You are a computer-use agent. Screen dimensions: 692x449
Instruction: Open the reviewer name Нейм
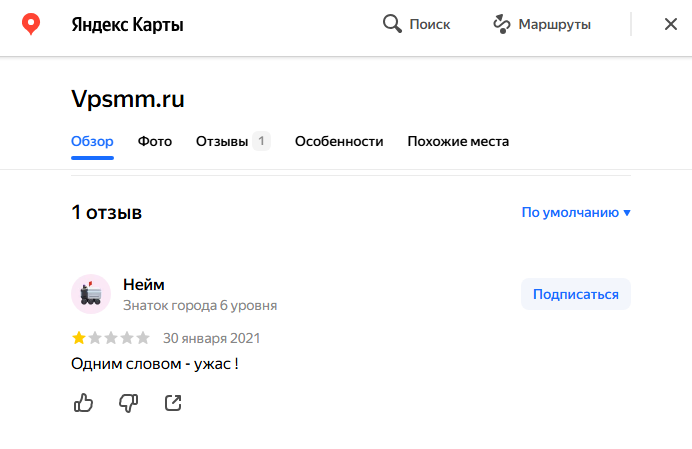point(144,285)
